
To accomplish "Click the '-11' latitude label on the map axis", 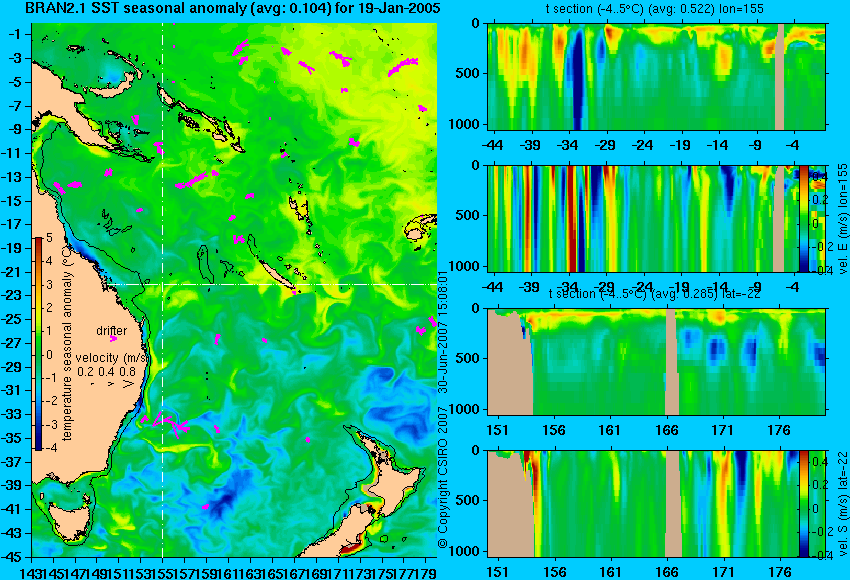I will 13,153.
